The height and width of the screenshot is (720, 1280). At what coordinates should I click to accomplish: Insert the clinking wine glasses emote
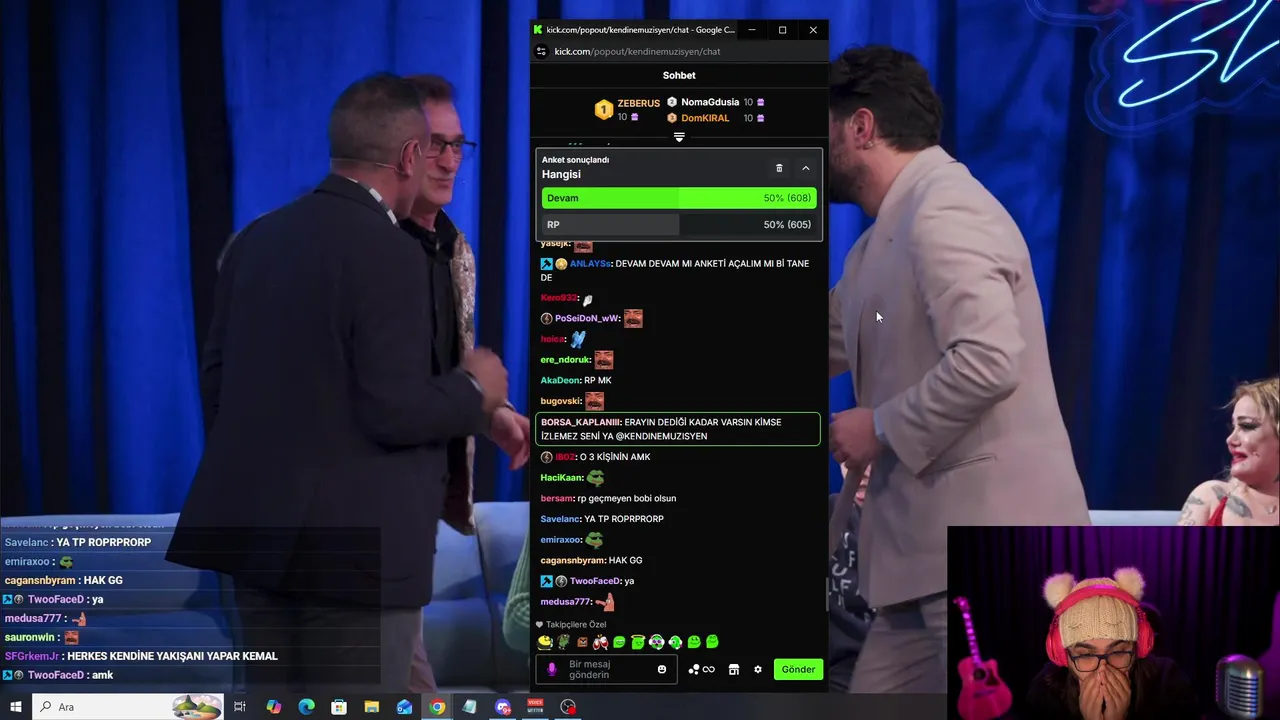pos(600,642)
